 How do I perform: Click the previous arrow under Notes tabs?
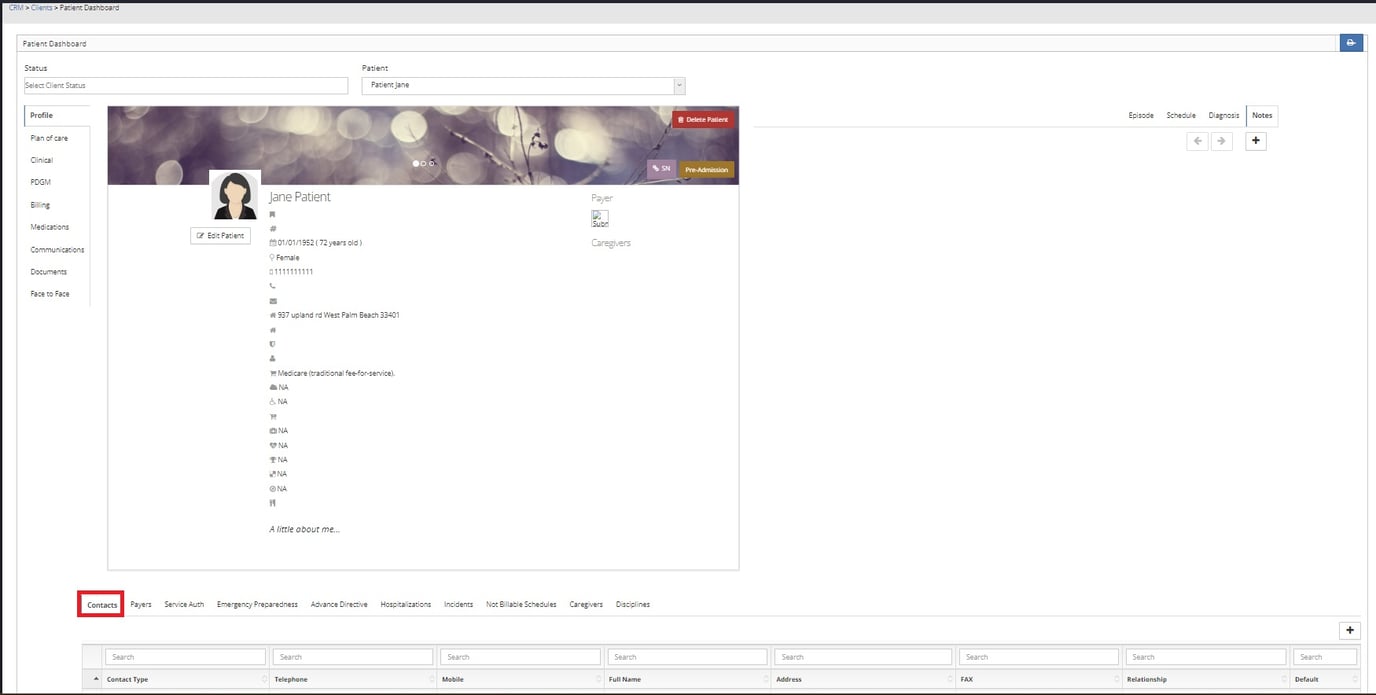1197,142
